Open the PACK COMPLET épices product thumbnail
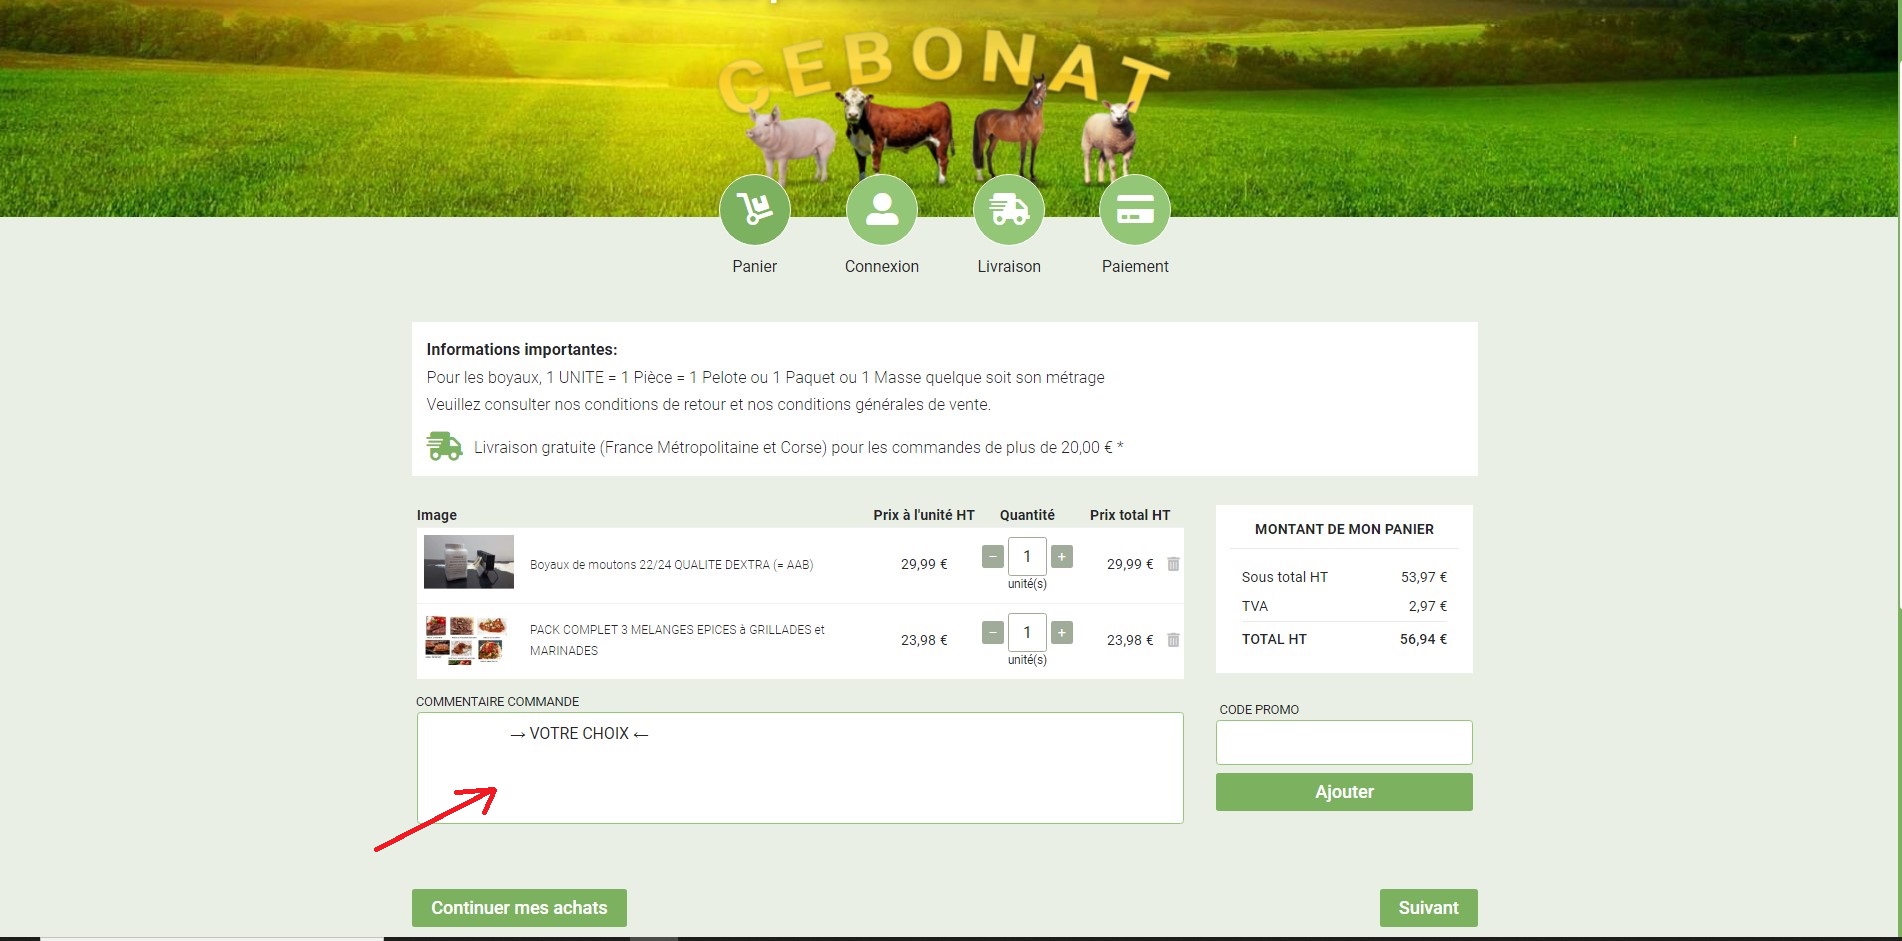The width and height of the screenshot is (1902, 941). coord(466,640)
